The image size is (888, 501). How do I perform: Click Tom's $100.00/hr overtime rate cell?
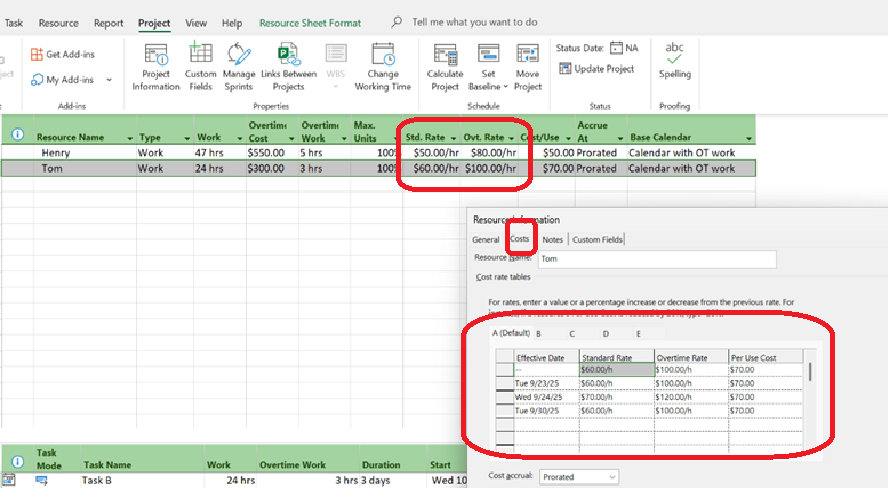click(x=490, y=169)
